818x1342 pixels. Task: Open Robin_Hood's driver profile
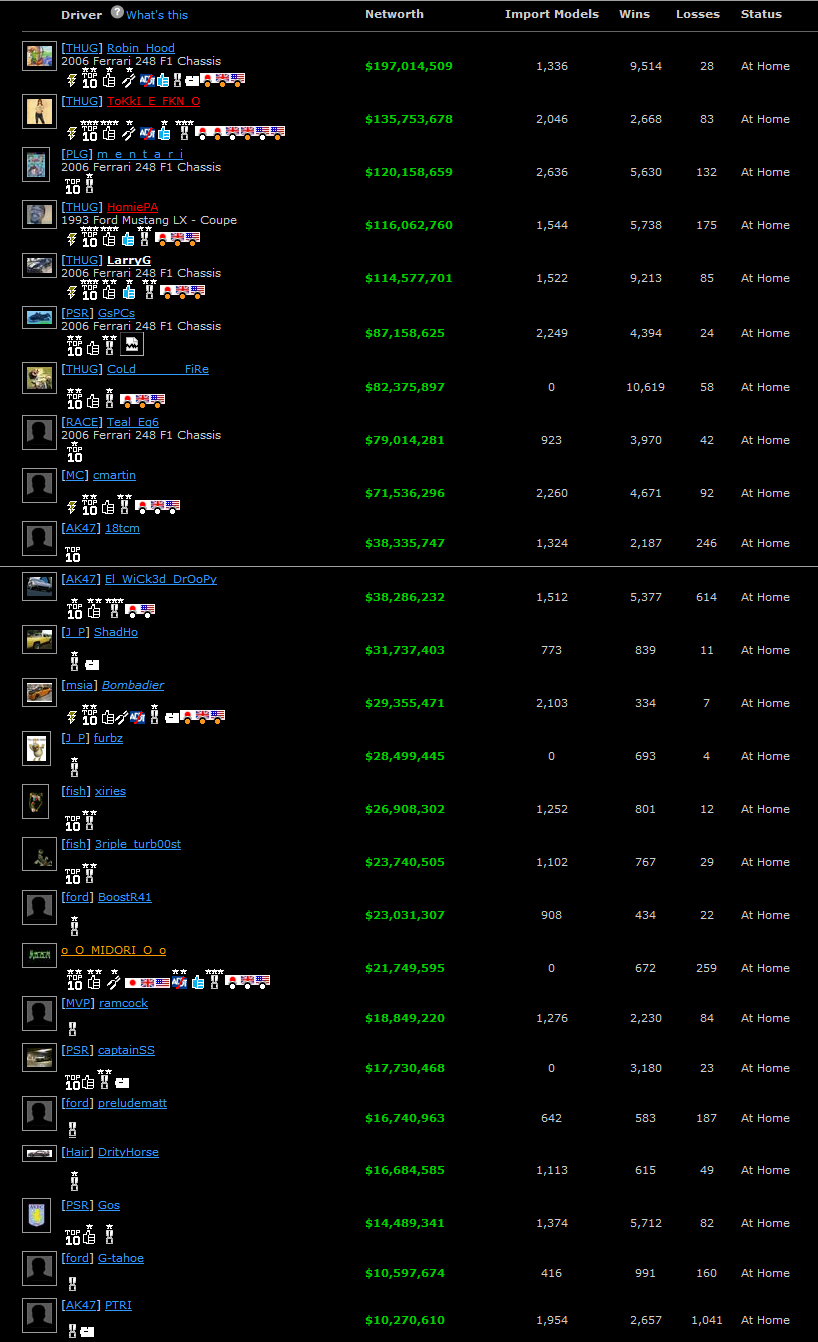[140, 48]
